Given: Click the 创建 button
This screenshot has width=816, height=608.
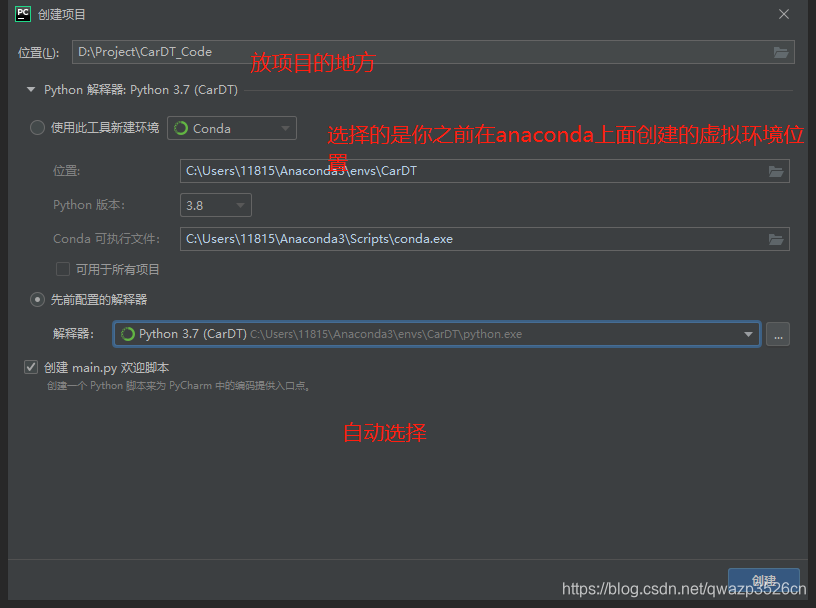Looking at the screenshot, I should pyautogui.click(x=763, y=580).
